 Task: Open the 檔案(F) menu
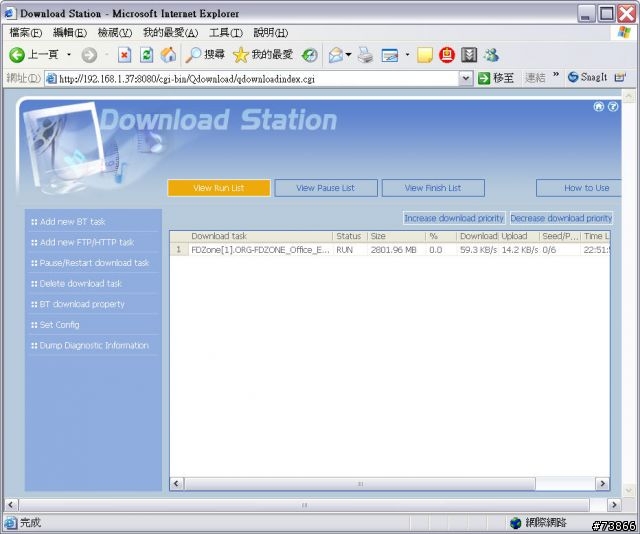pos(25,32)
